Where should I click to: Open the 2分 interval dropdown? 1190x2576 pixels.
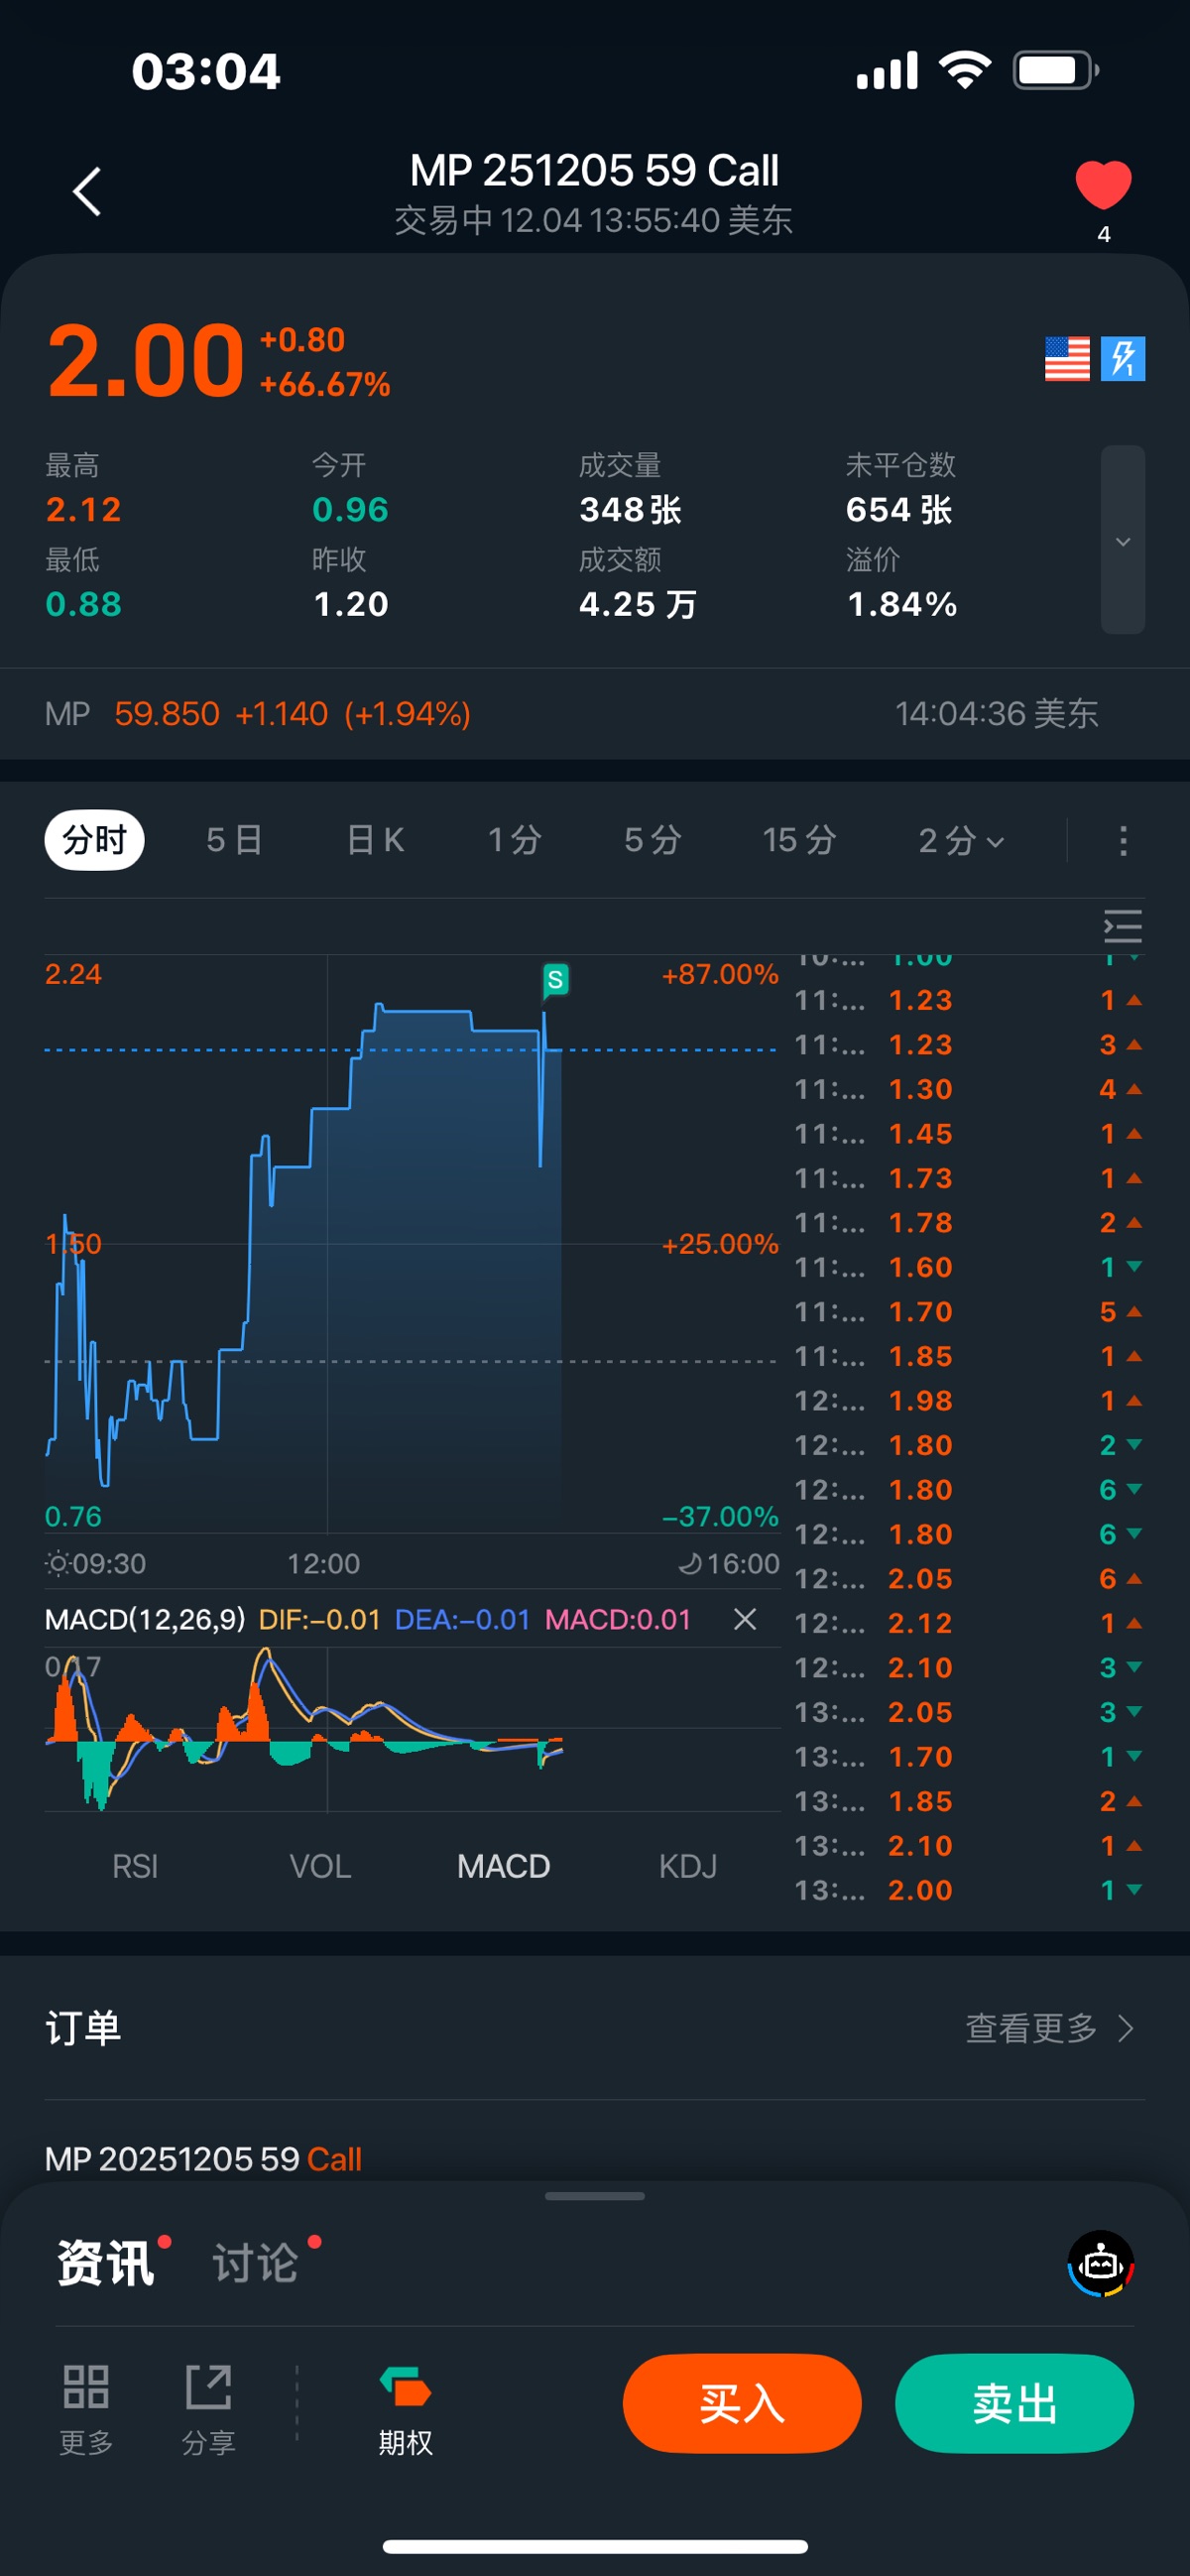[x=960, y=840]
